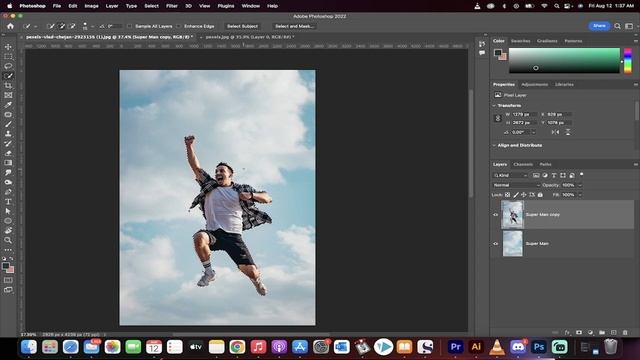Toggle pixel layer filter in Layers panel
Image resolution: width=640 pixels, height=360 pixels.
pyautogui.click(x=536, y=176)
